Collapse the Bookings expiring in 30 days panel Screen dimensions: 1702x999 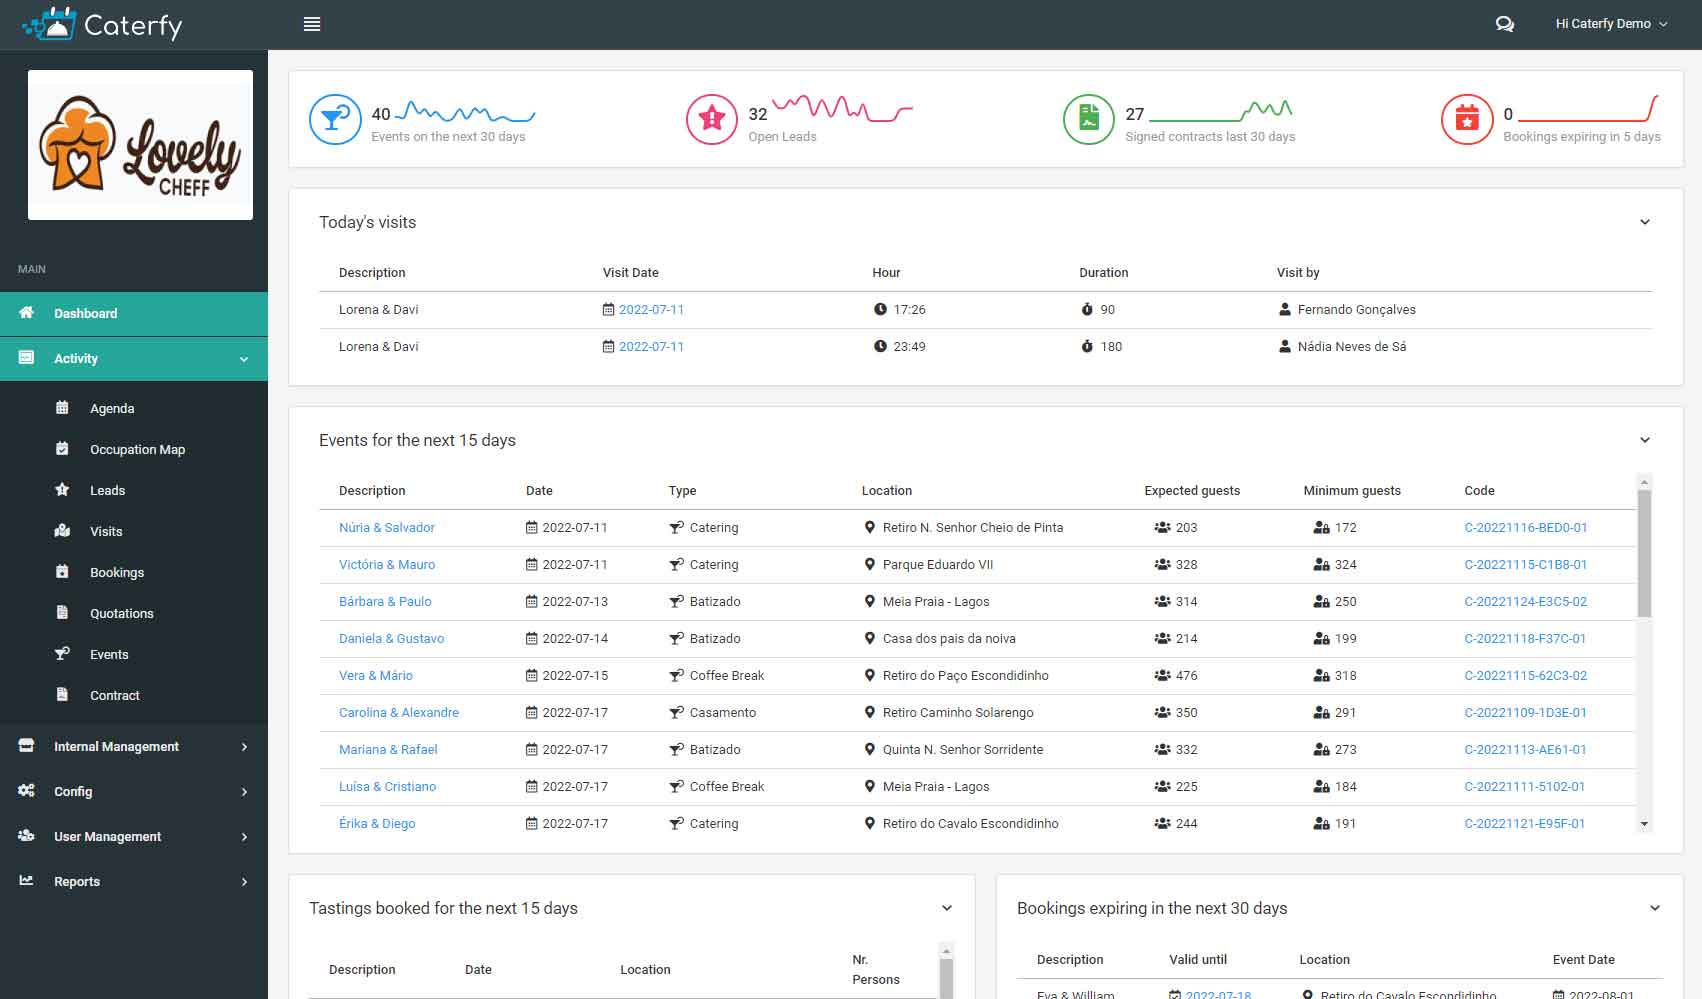[x=1655, y=908]
